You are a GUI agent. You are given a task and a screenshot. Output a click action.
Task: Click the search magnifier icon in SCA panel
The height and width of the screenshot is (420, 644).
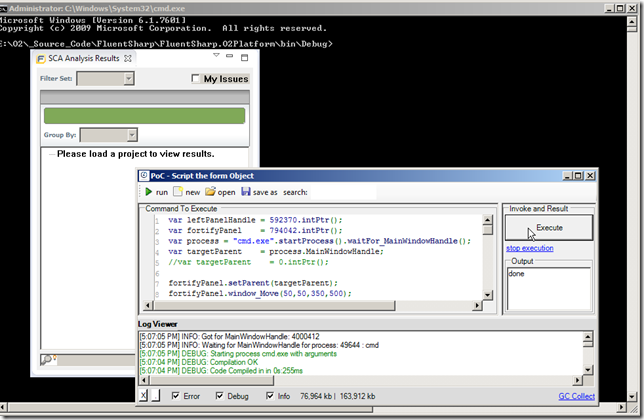[46, 360]
